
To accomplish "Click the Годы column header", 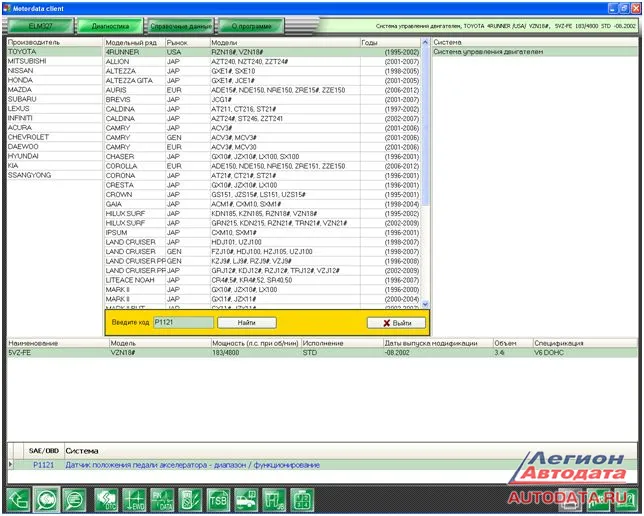I will pyautogui.click(x=391, y=42).
